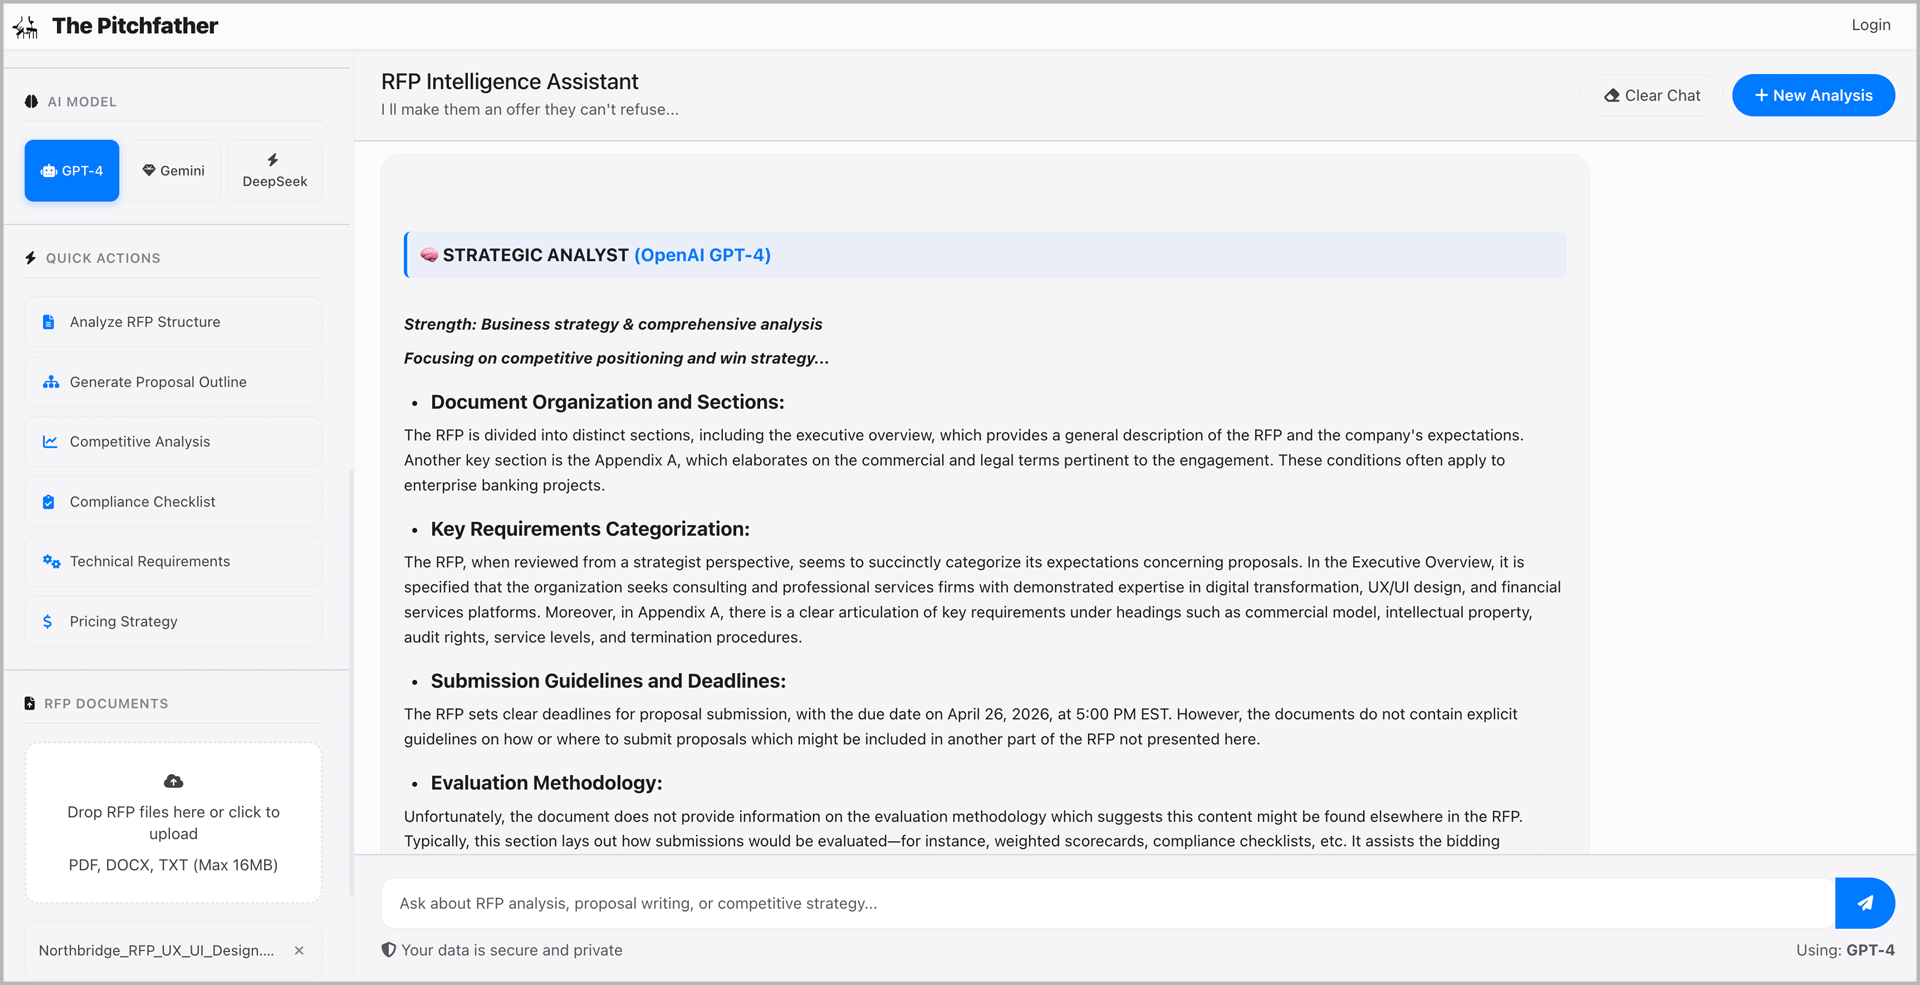Click The Pitchfather logo icon
Image resolution: width=1920 pixels, height=985 pixels.
[x=26, y=27]
